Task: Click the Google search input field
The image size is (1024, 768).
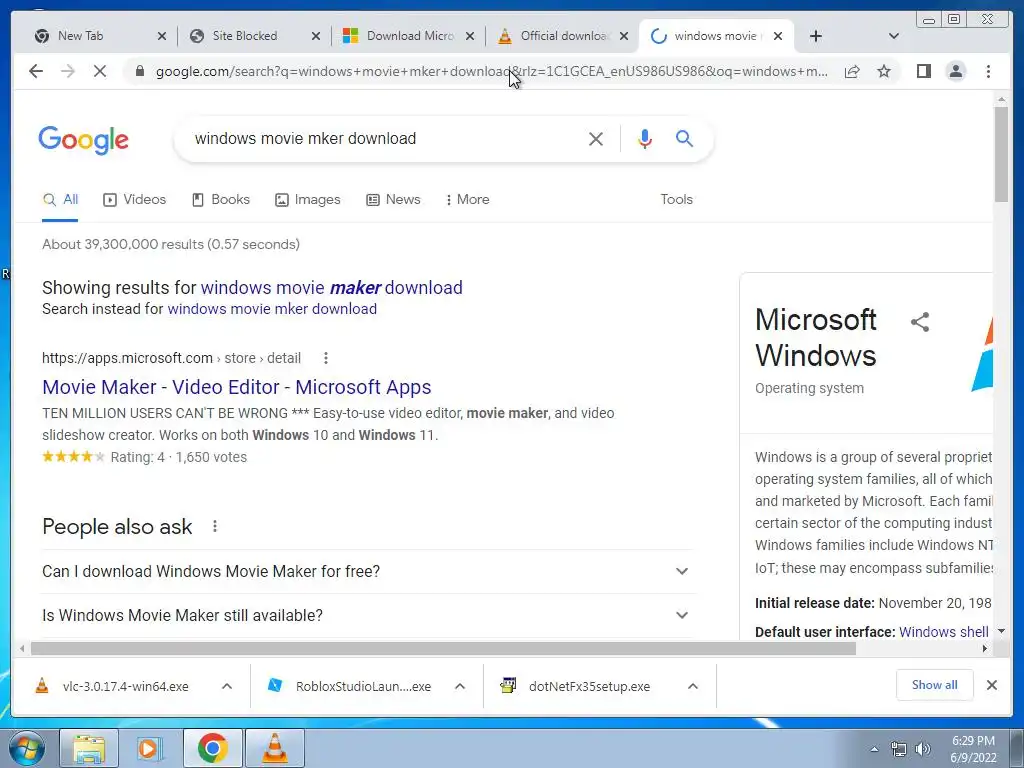Action: (x=385, y=138)
